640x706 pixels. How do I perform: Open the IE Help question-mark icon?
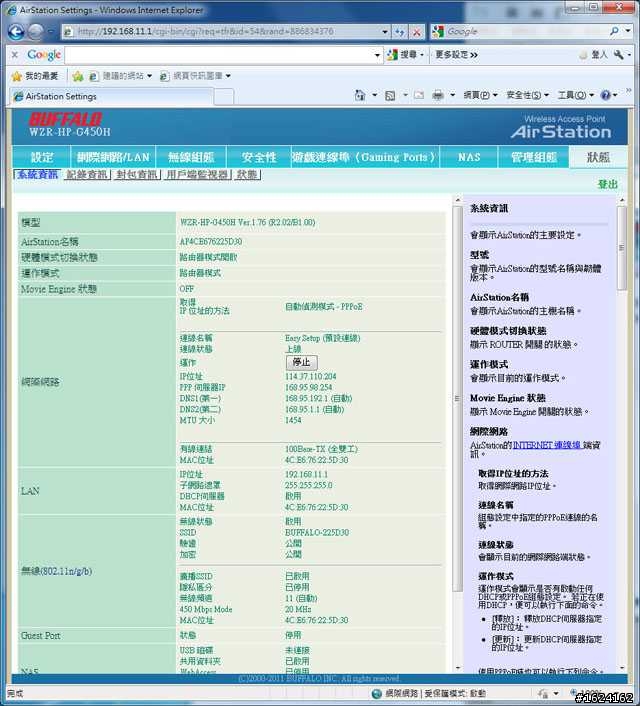(606, 95)
